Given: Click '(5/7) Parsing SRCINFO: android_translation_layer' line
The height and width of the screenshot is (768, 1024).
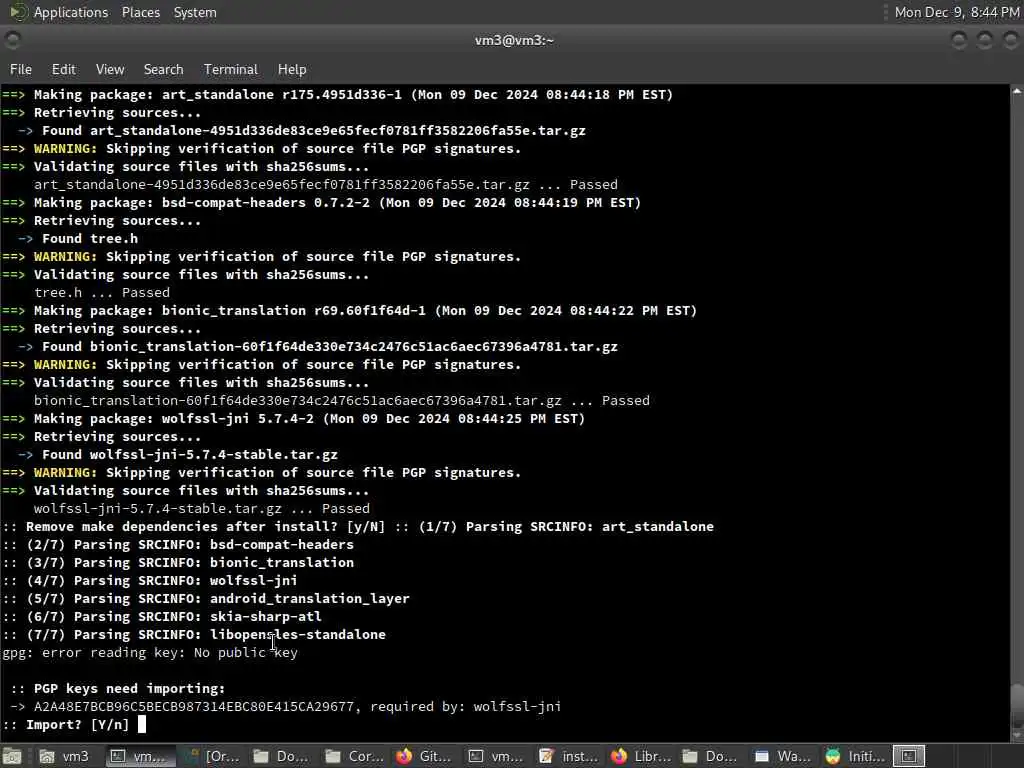Looking at the screenshot, I should [206, 598].
